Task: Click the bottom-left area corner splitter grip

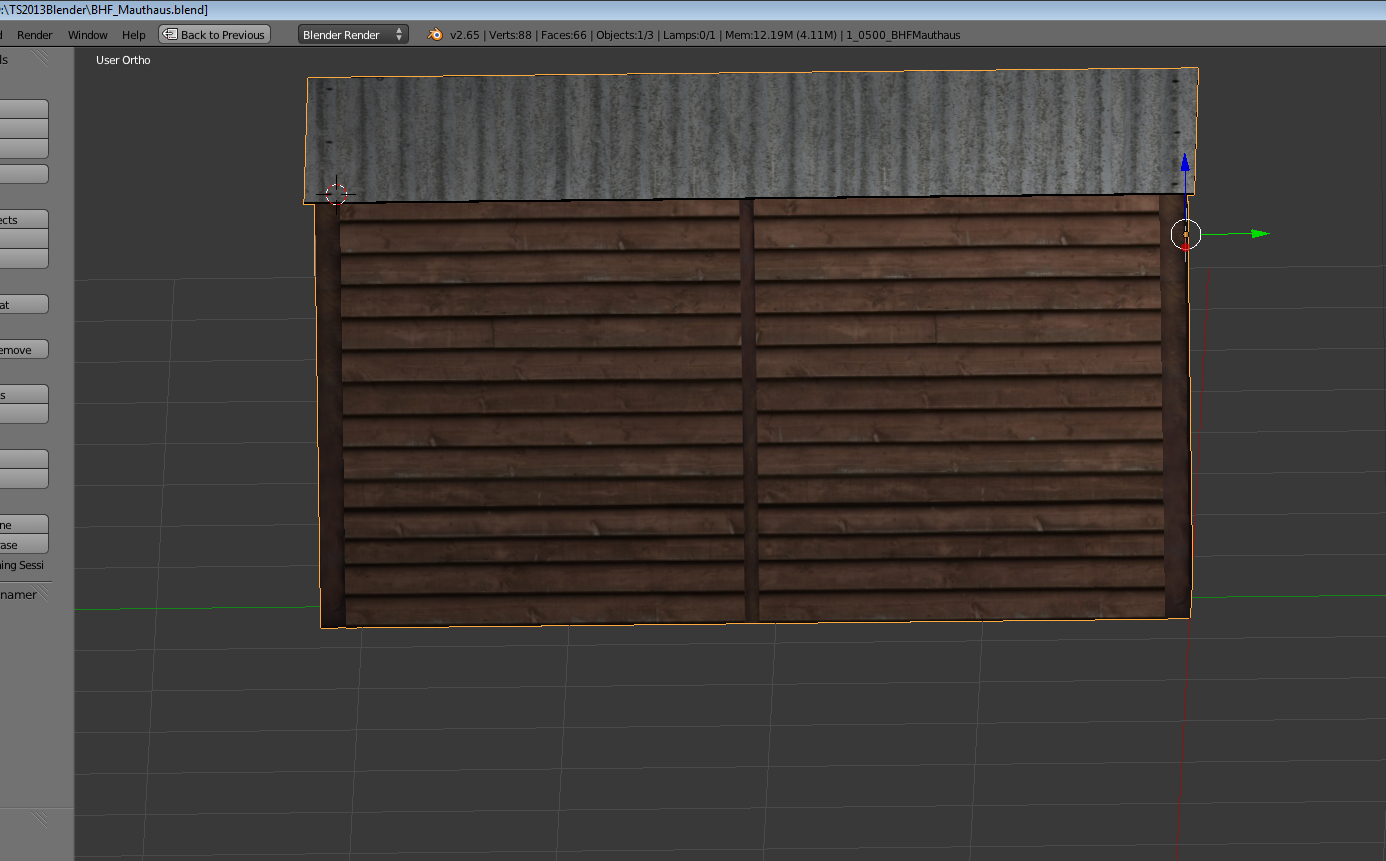Action: coord(38,820)
